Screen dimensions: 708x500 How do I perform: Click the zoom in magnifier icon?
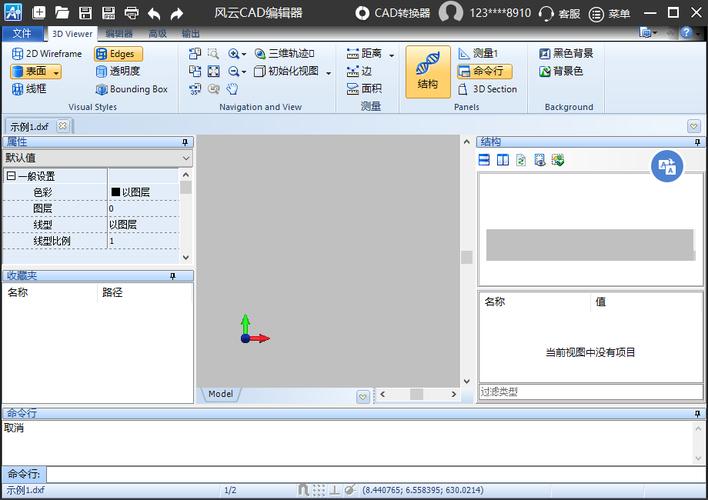(x=233, y=54)
